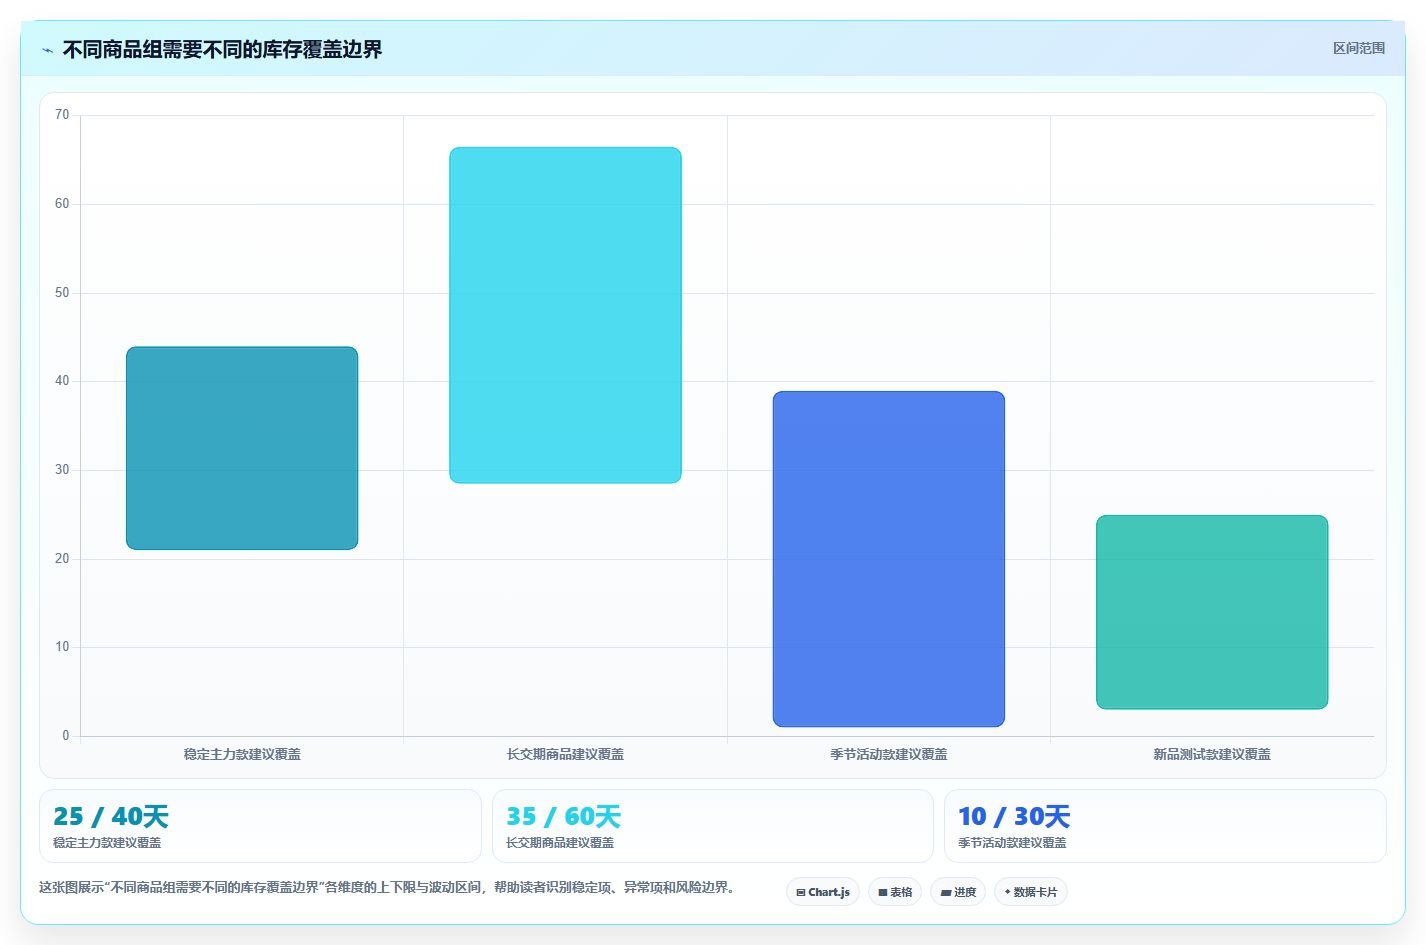Click the x-axis label 季节活动款建议覆盖
This screenshot has height=945, width=1426.
coord(888,754)
